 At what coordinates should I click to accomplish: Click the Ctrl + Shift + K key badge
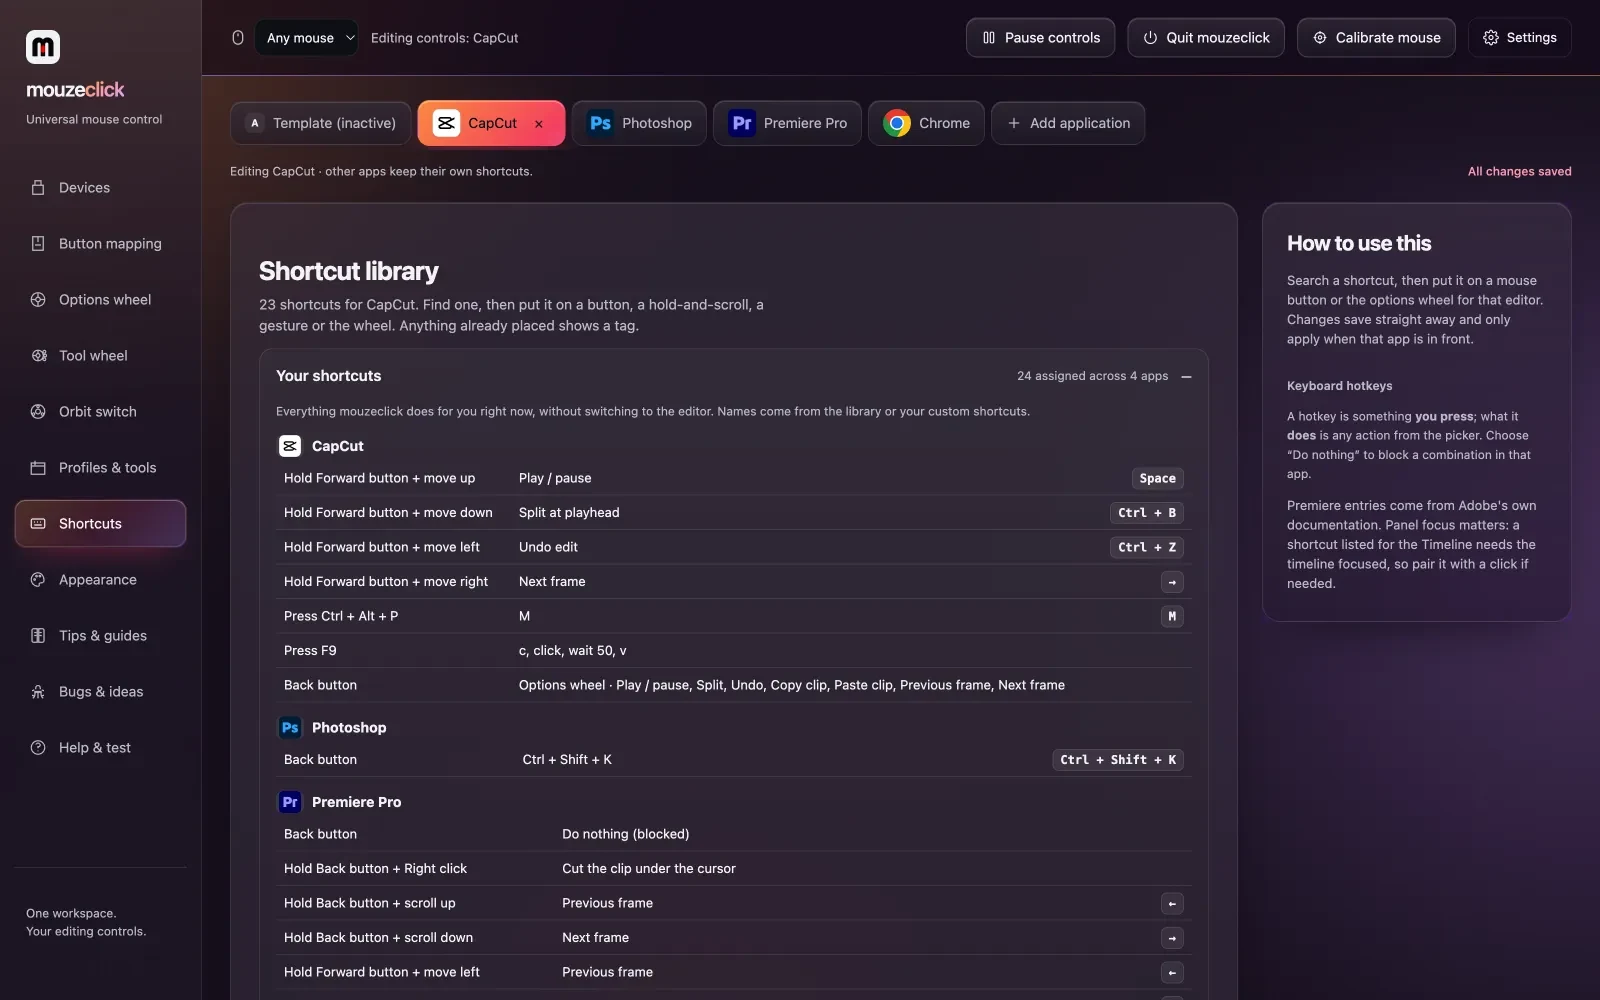tap(1118, 760)
